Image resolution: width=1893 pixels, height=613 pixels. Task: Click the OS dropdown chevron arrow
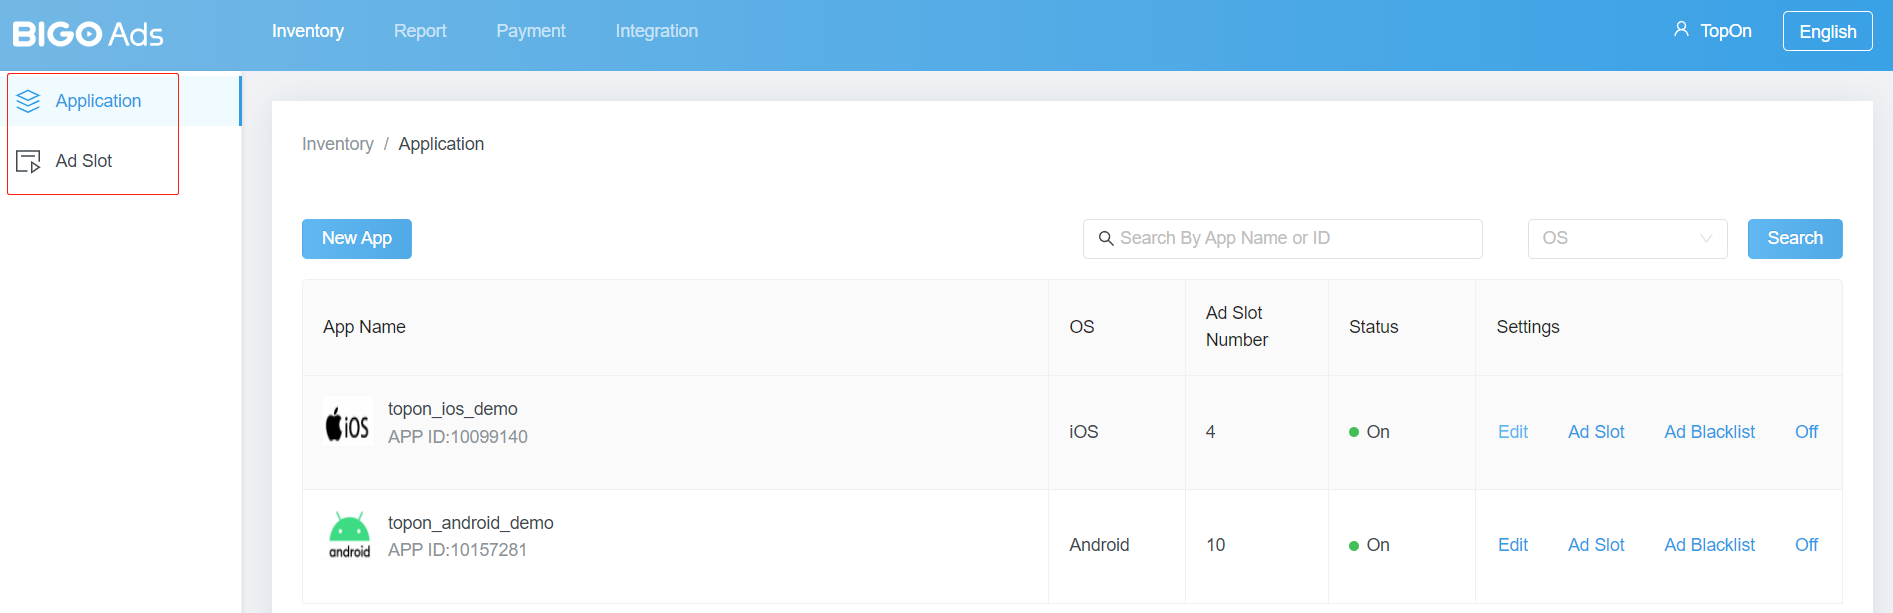[1706, 238]
